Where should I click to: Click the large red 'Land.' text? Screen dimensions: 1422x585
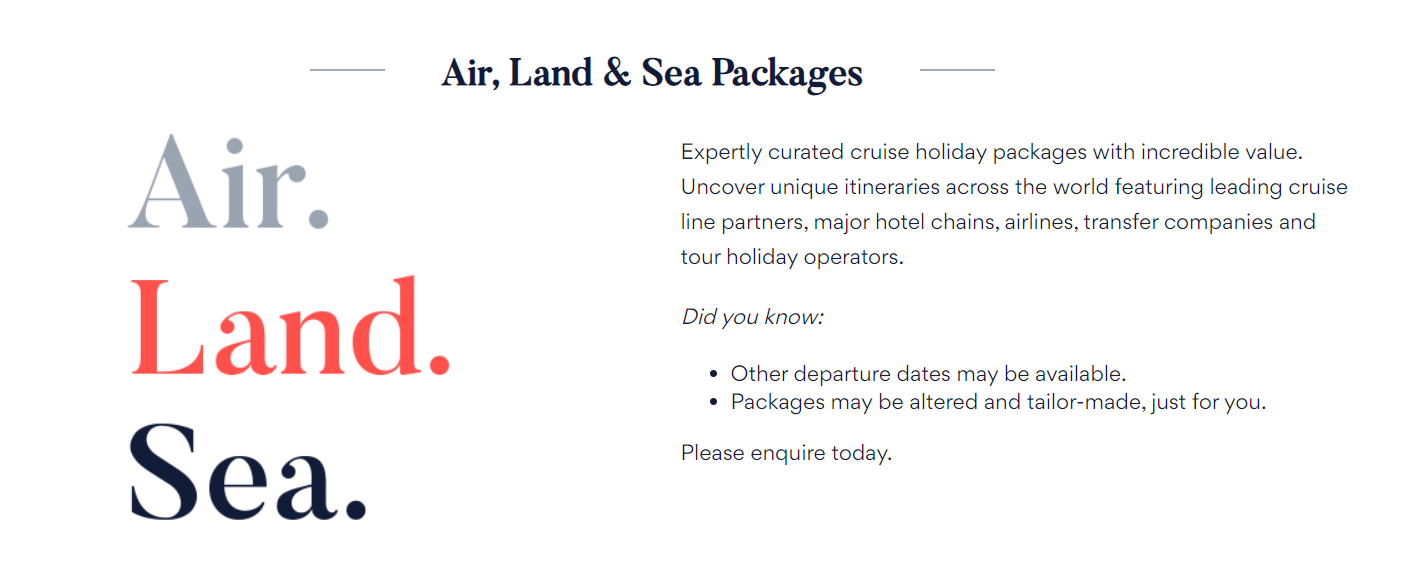point(290,327)
